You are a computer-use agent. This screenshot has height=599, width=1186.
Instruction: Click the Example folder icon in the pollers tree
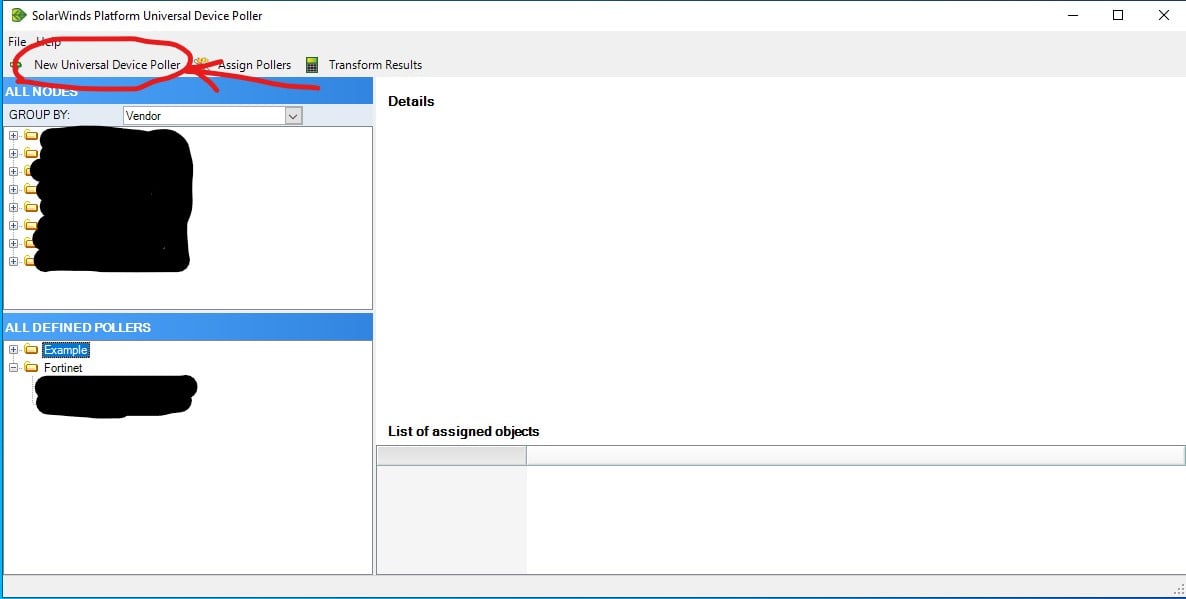pos(31,349)
